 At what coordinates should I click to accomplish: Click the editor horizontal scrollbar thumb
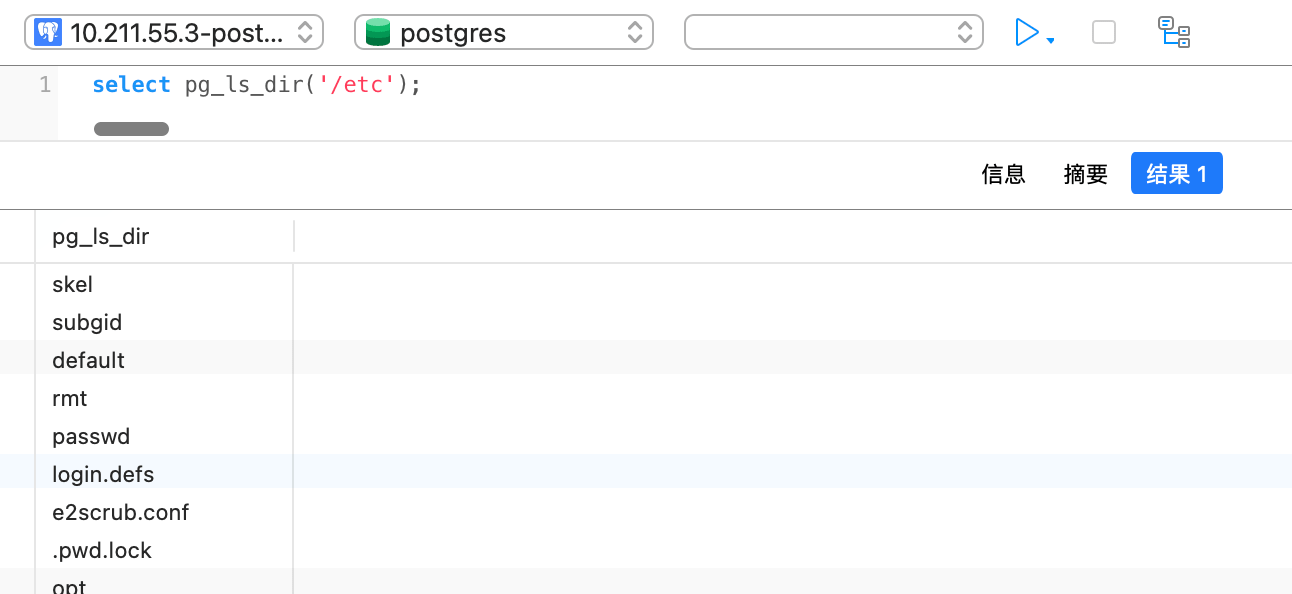[131, 128]
